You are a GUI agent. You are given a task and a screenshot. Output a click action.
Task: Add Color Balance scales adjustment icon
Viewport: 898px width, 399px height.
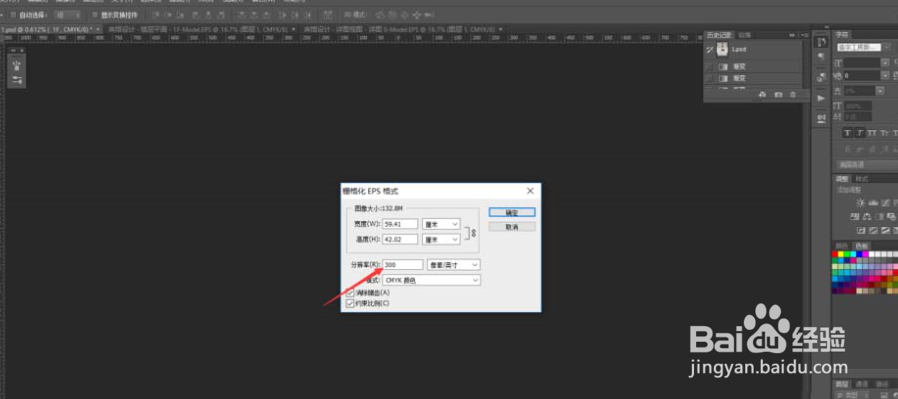pyautogui.click(x=867, y=216)
